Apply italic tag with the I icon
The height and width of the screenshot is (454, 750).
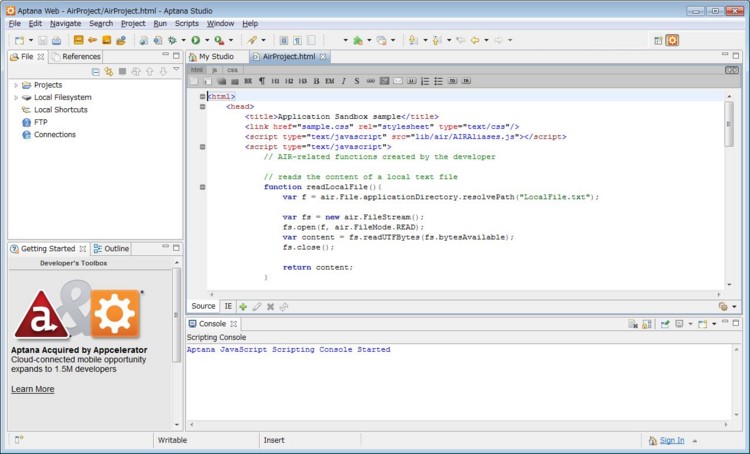[x=343, y=81]
